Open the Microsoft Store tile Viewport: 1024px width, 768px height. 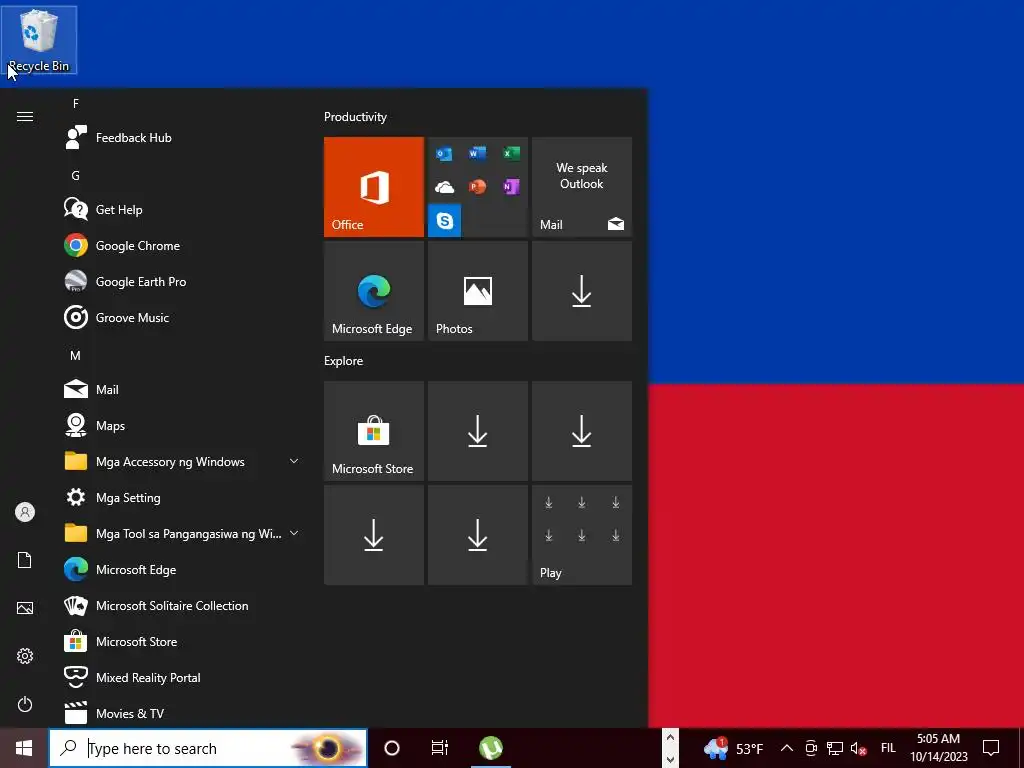point(374,431)
